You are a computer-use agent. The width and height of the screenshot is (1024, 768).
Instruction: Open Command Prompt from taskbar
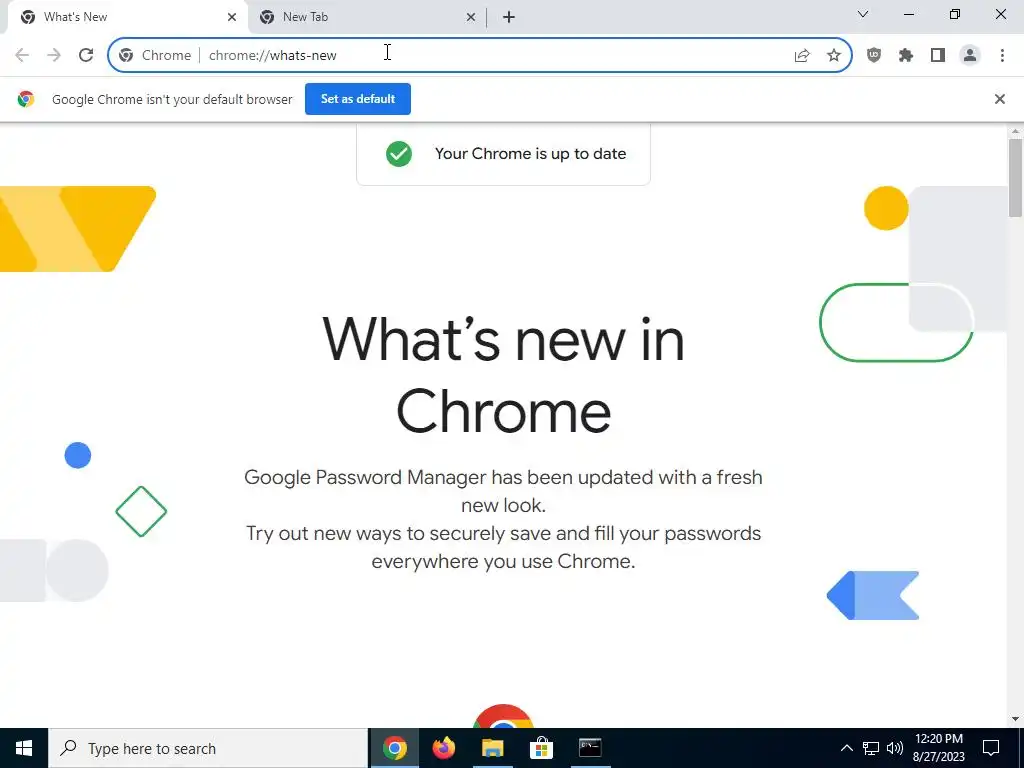click(590, 748)
